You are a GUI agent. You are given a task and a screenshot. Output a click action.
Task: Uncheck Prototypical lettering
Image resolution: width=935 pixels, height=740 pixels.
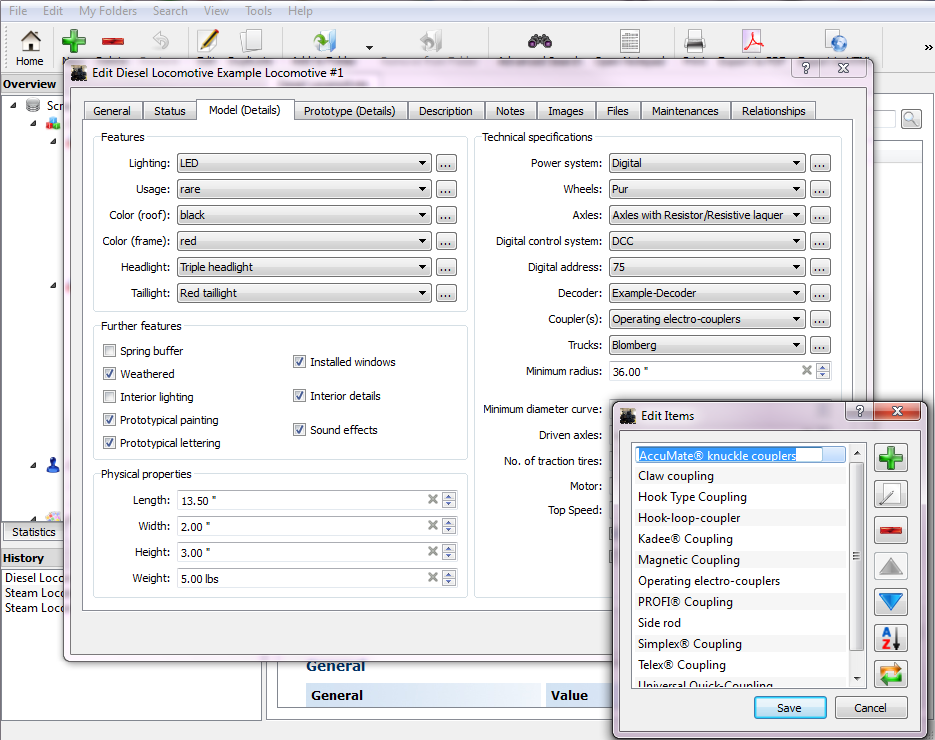point(109,442)
